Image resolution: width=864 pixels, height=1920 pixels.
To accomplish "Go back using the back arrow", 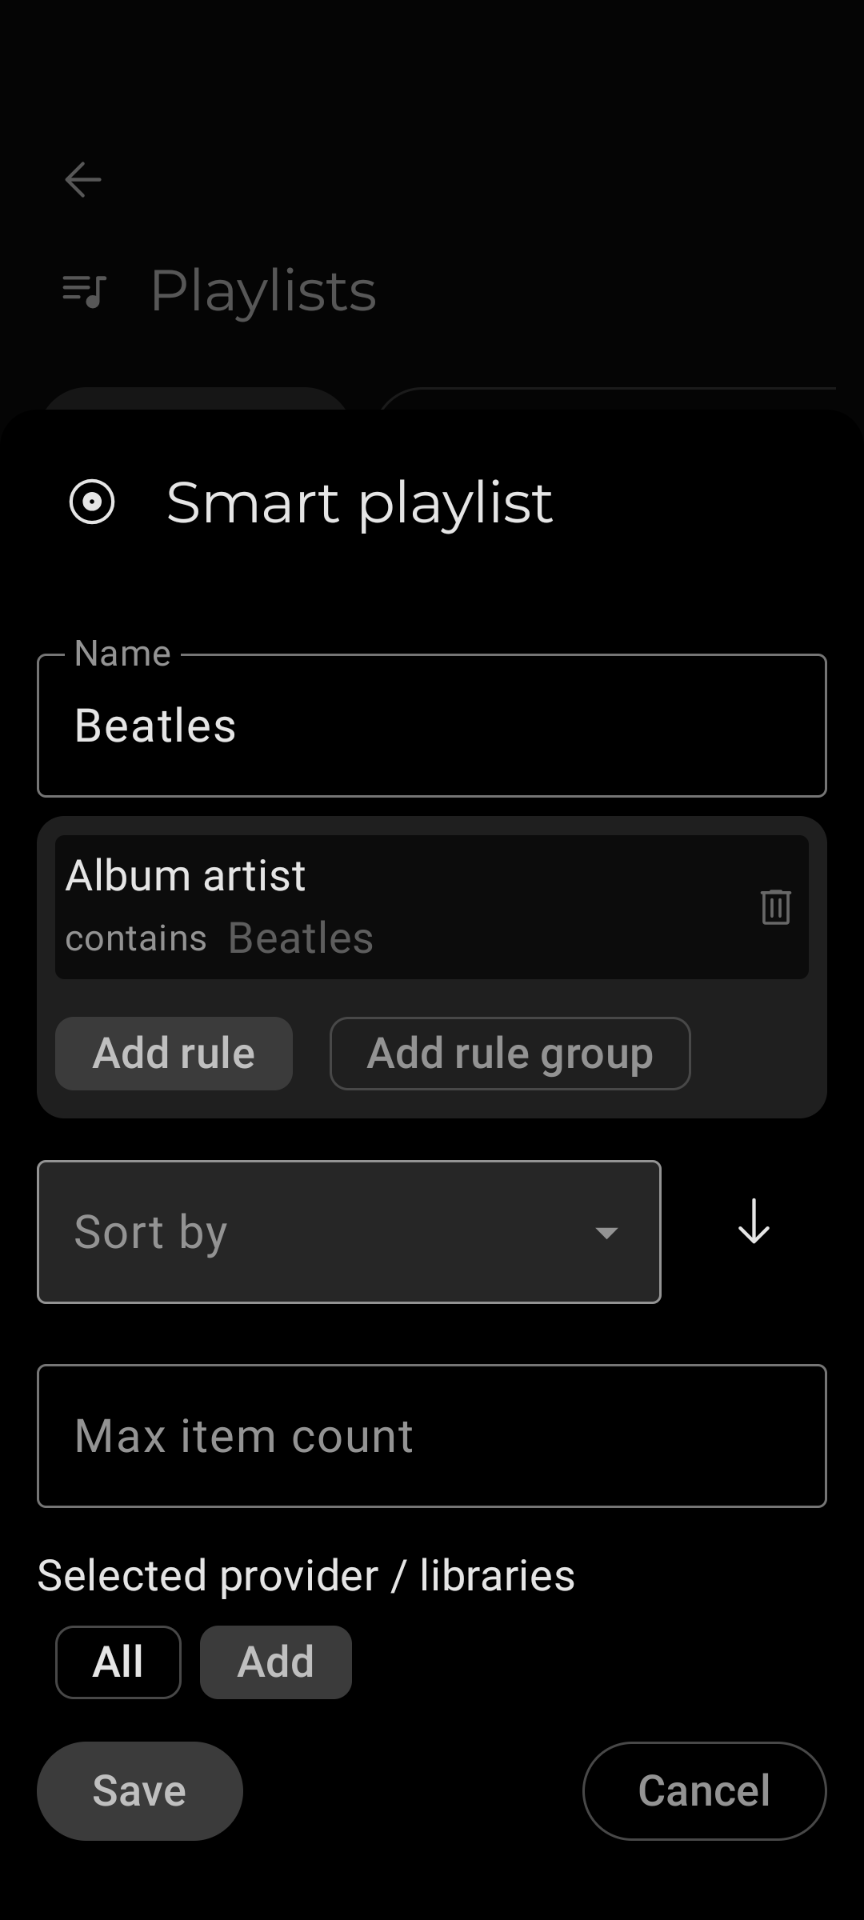I will (83, 180).
